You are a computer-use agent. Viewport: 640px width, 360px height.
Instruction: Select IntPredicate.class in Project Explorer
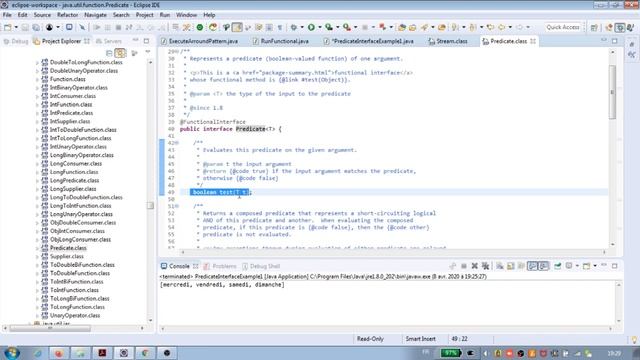tap(71, 113)
